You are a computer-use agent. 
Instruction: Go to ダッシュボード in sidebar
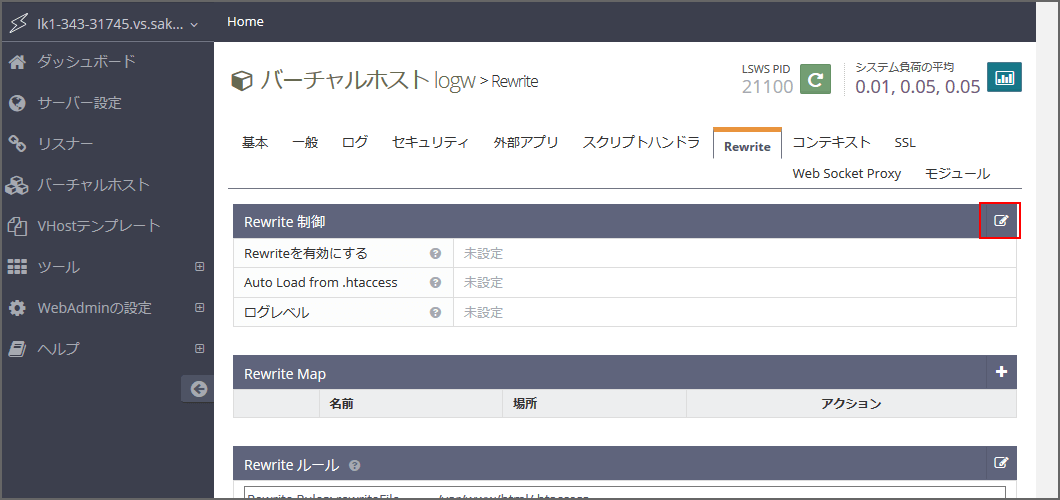86,62
